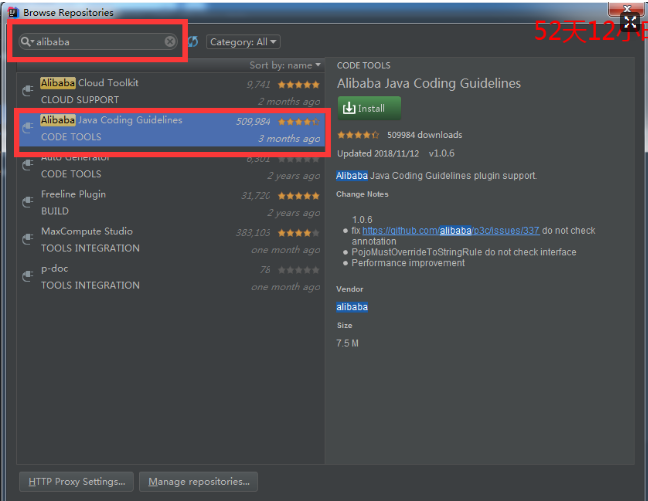This screenshot has width=648, height=501.
Task: Focus the alibaba search input field
Action: 99,41
